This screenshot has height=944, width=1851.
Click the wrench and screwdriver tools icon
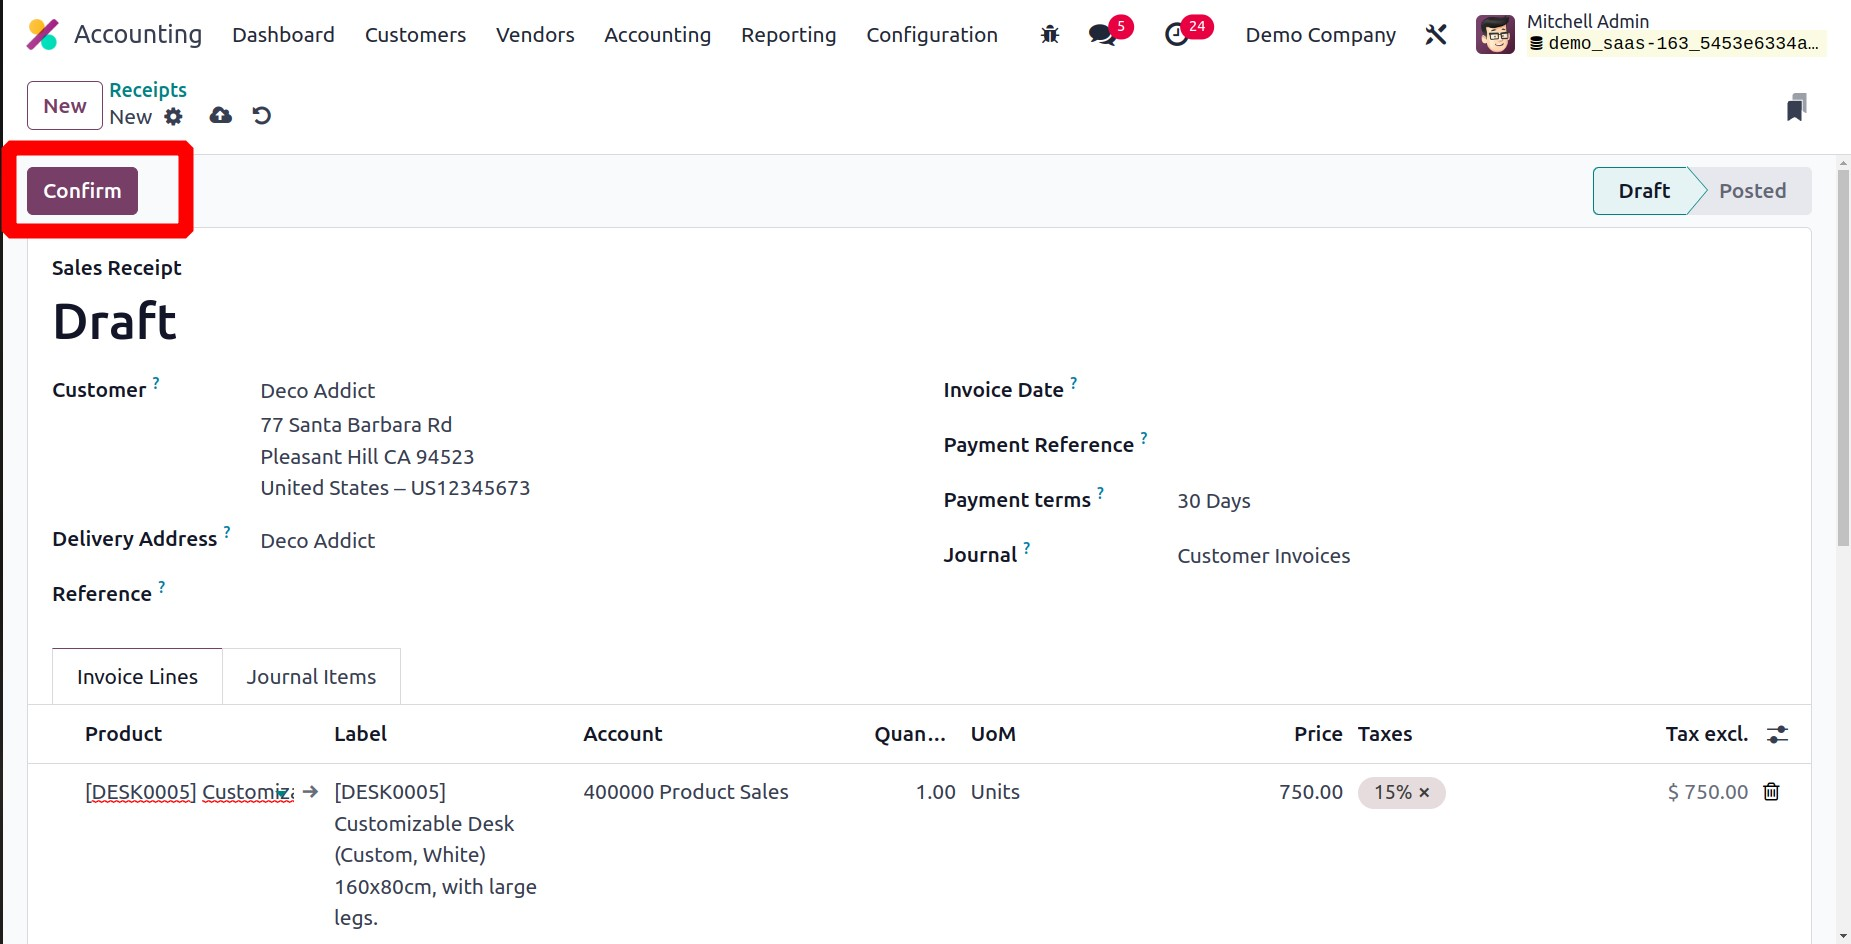tap(1436, 35)
